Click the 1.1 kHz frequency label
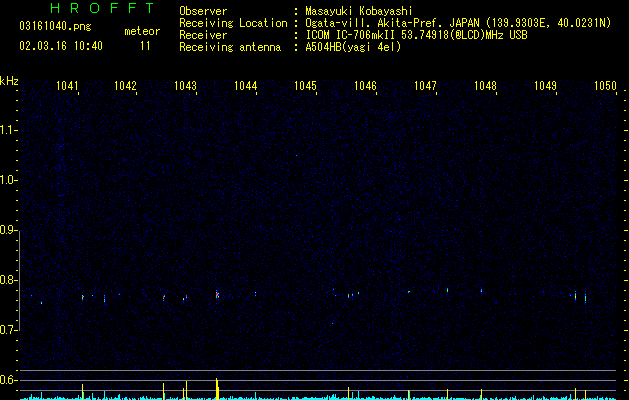Image resolution: width=629 pixels, height=400 pixels. pos(9,130)
